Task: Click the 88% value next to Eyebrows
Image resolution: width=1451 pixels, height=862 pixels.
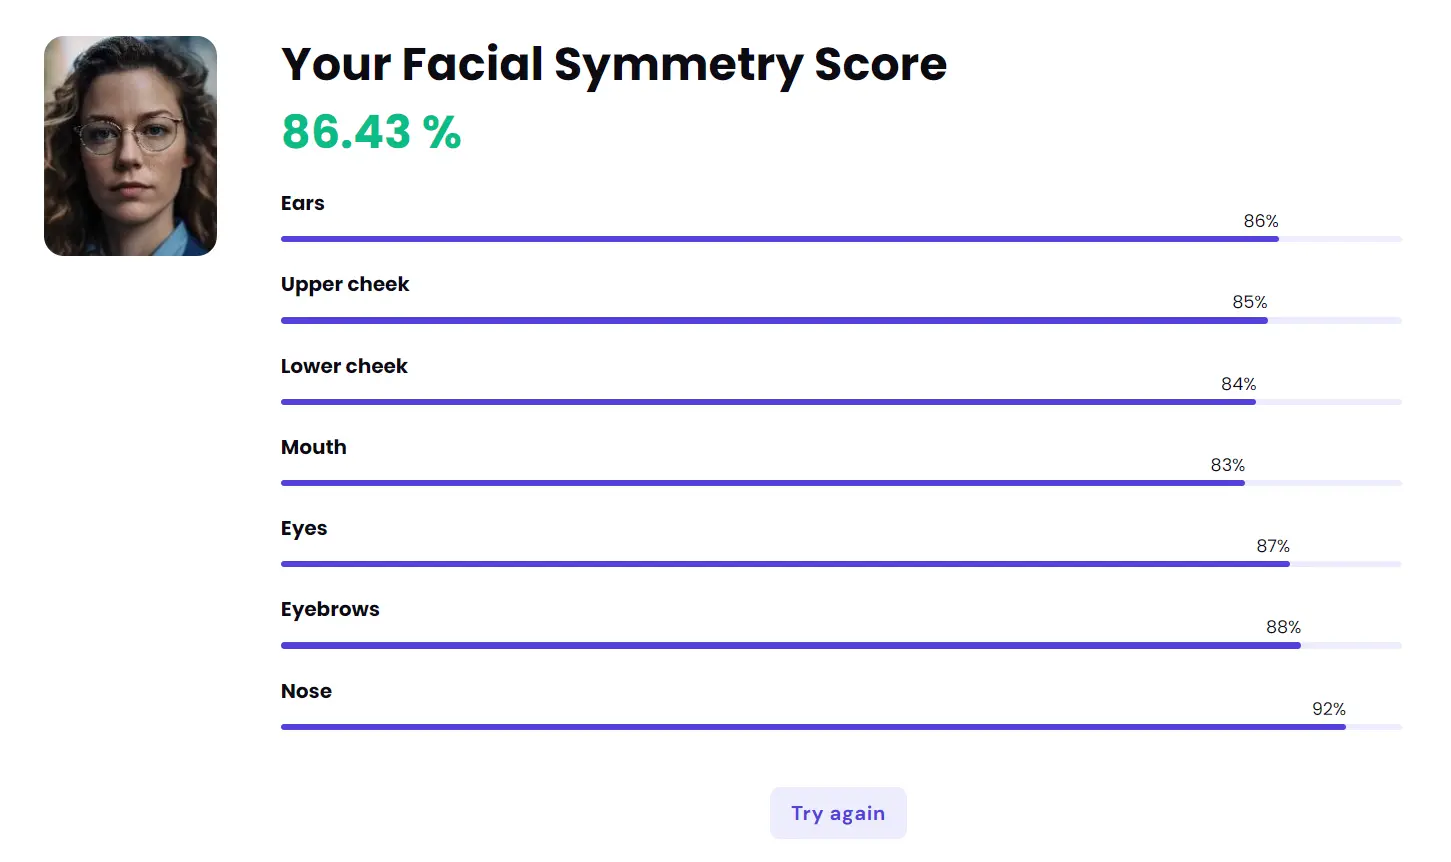Action: pos(1283,627)
